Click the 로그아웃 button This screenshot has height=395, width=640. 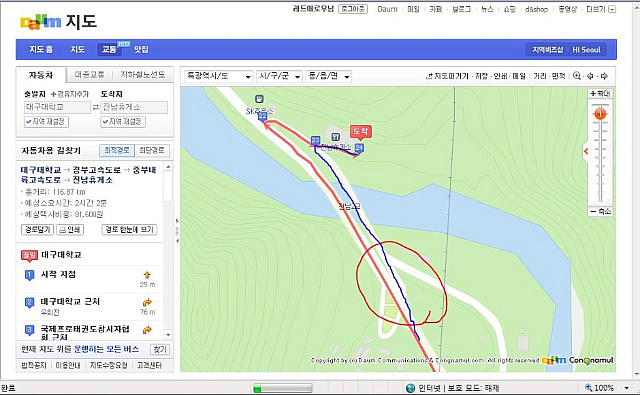pos(353,9)
